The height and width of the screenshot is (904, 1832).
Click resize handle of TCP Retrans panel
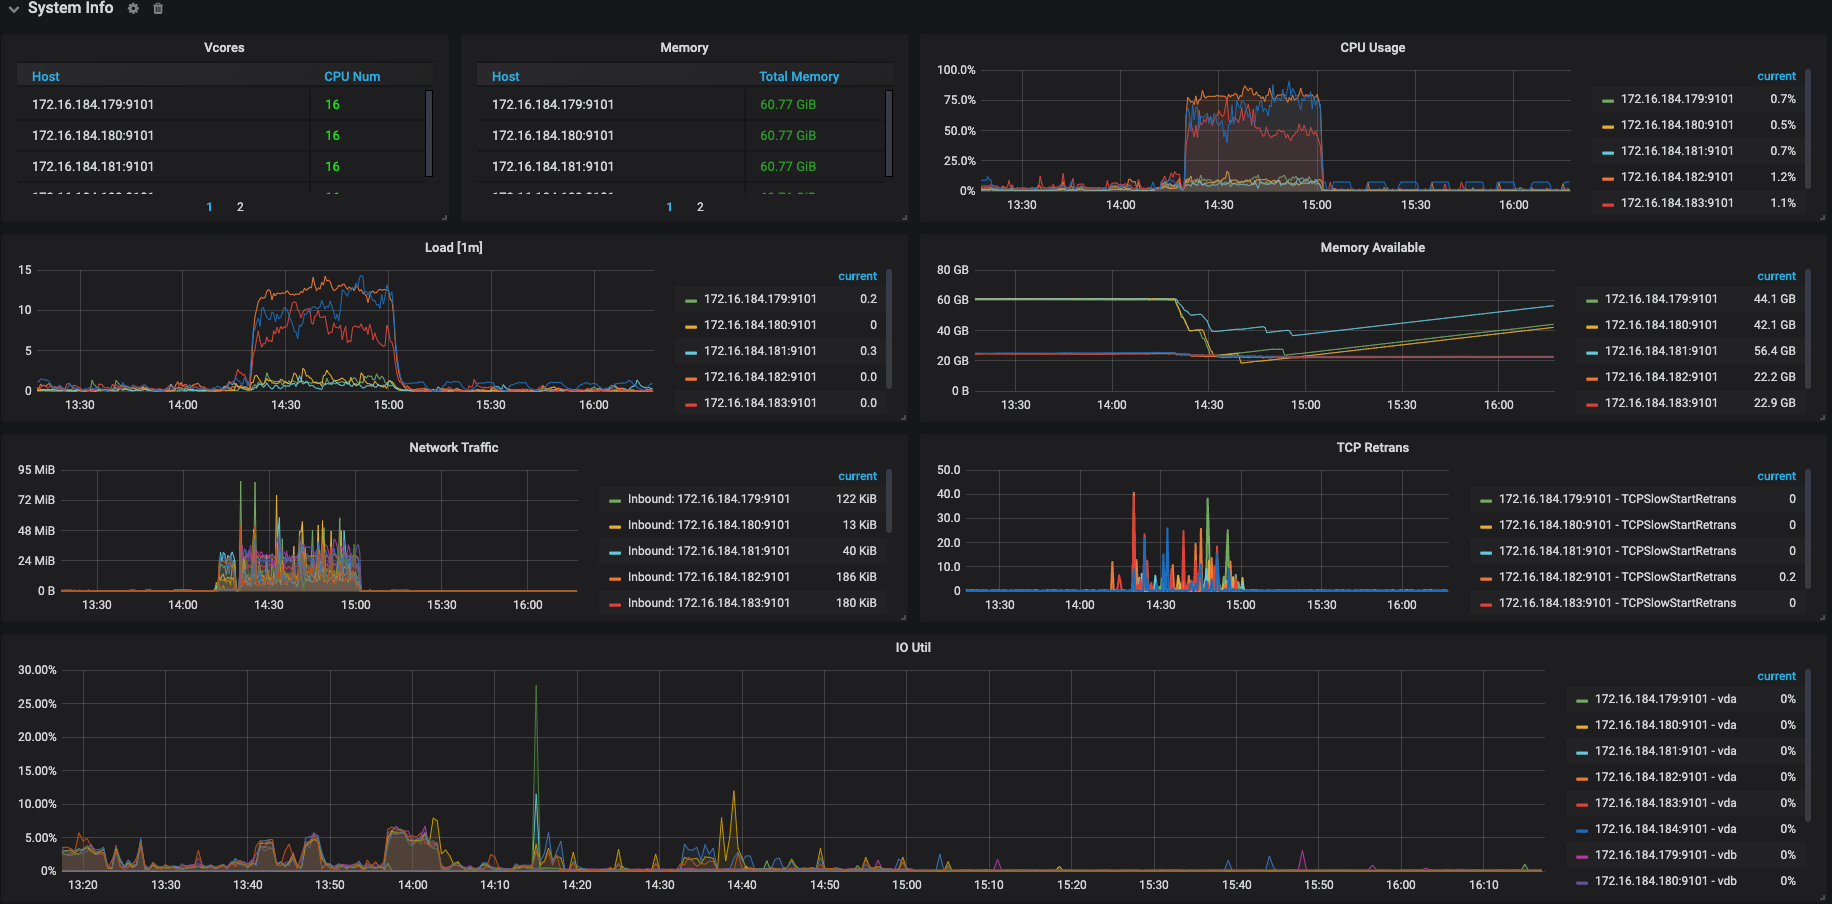pos(1822,617)
